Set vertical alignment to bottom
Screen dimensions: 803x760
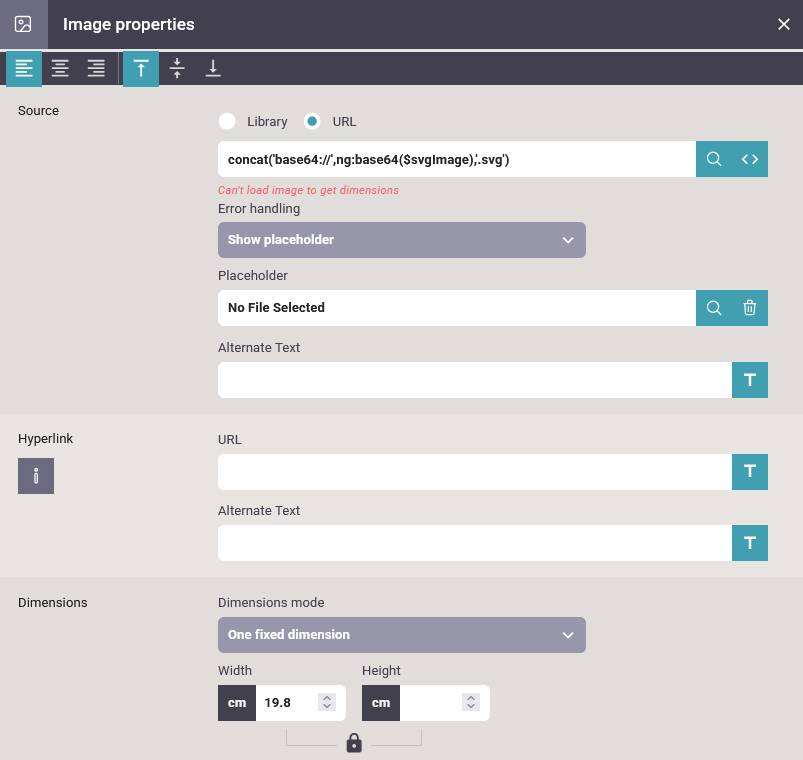[x=213, y=69]
